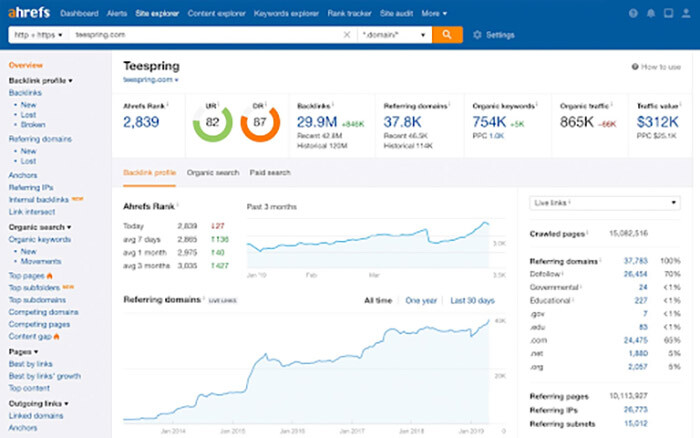Screen dimensions: 700x438
Task: Click the 37.8K referring domains value
Action: click(x=402, y=122)
